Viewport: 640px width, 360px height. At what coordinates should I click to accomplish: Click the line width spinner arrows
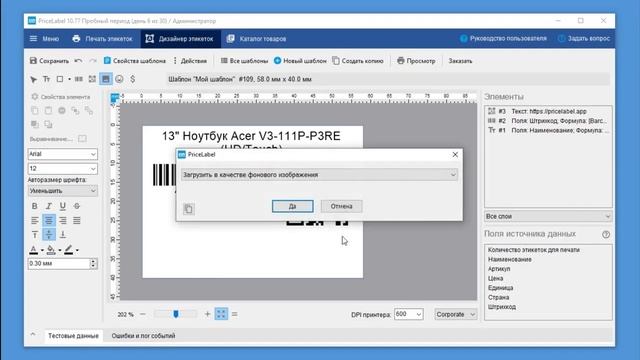tap(93, 264)
